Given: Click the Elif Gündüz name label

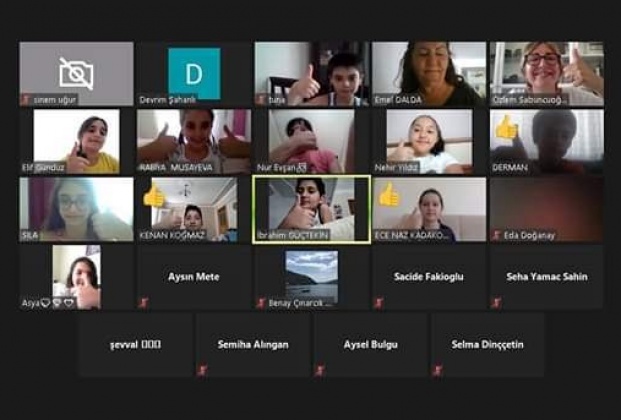Looking at the screenshot, I should [43, 168].
